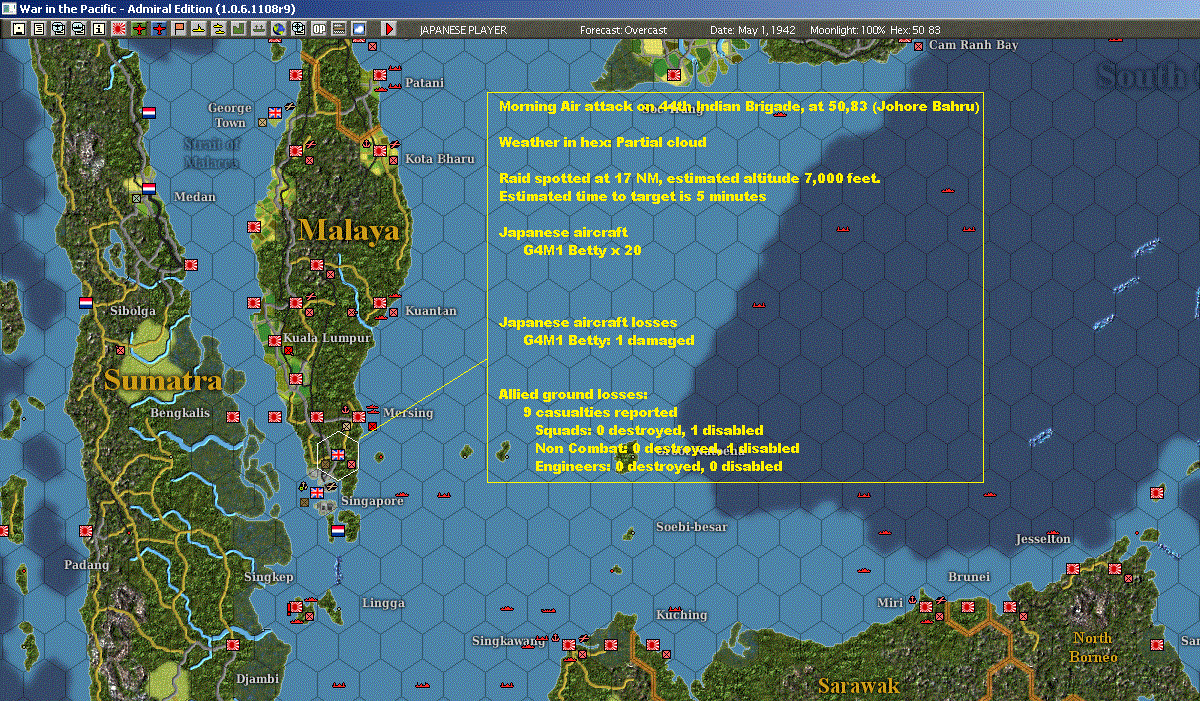This screenshot has width=1200, height=701.
Task: Click the OP toolbar button
Action: click(318, 29)
